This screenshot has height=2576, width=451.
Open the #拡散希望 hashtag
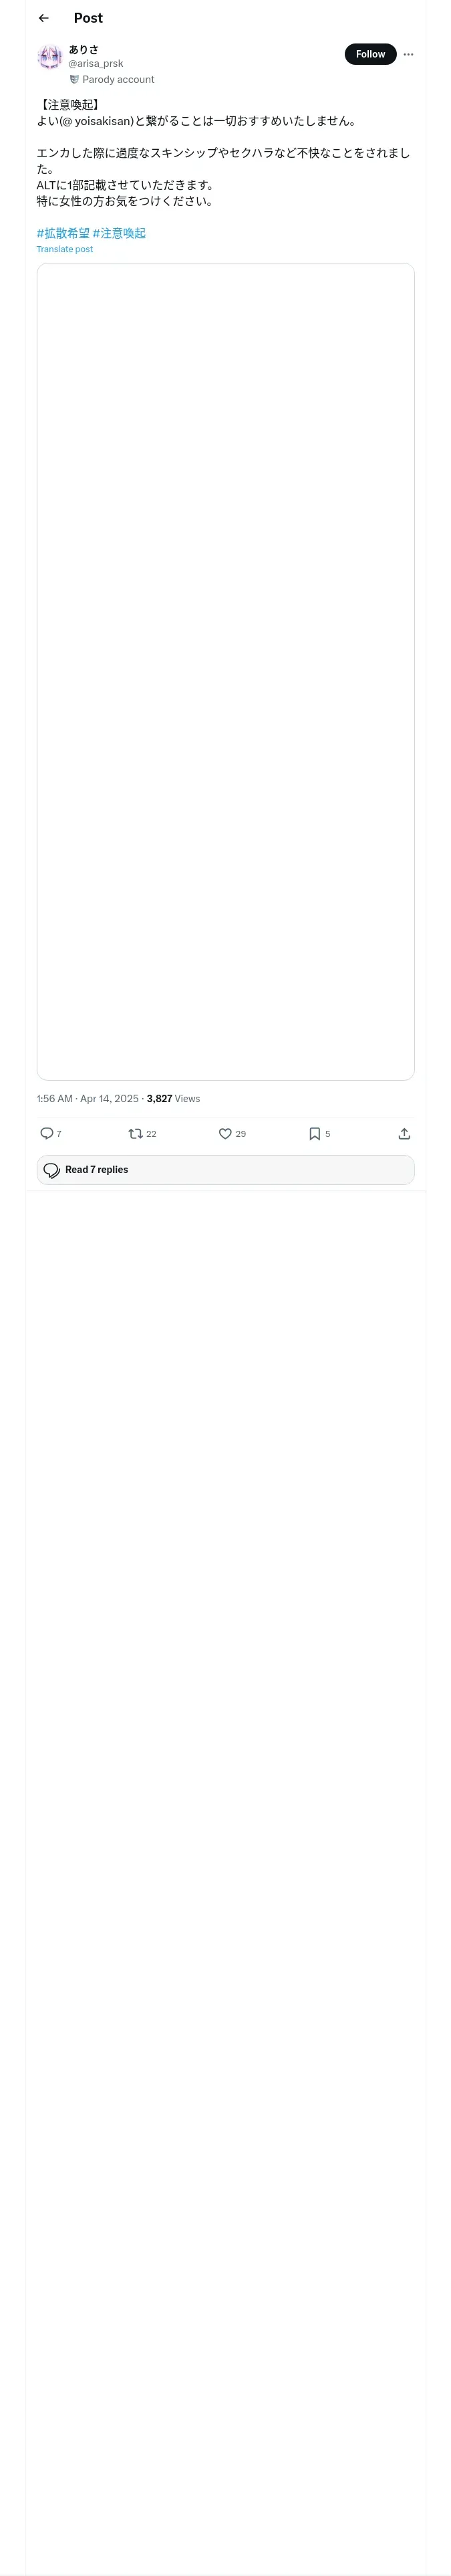tap(63, 233)
